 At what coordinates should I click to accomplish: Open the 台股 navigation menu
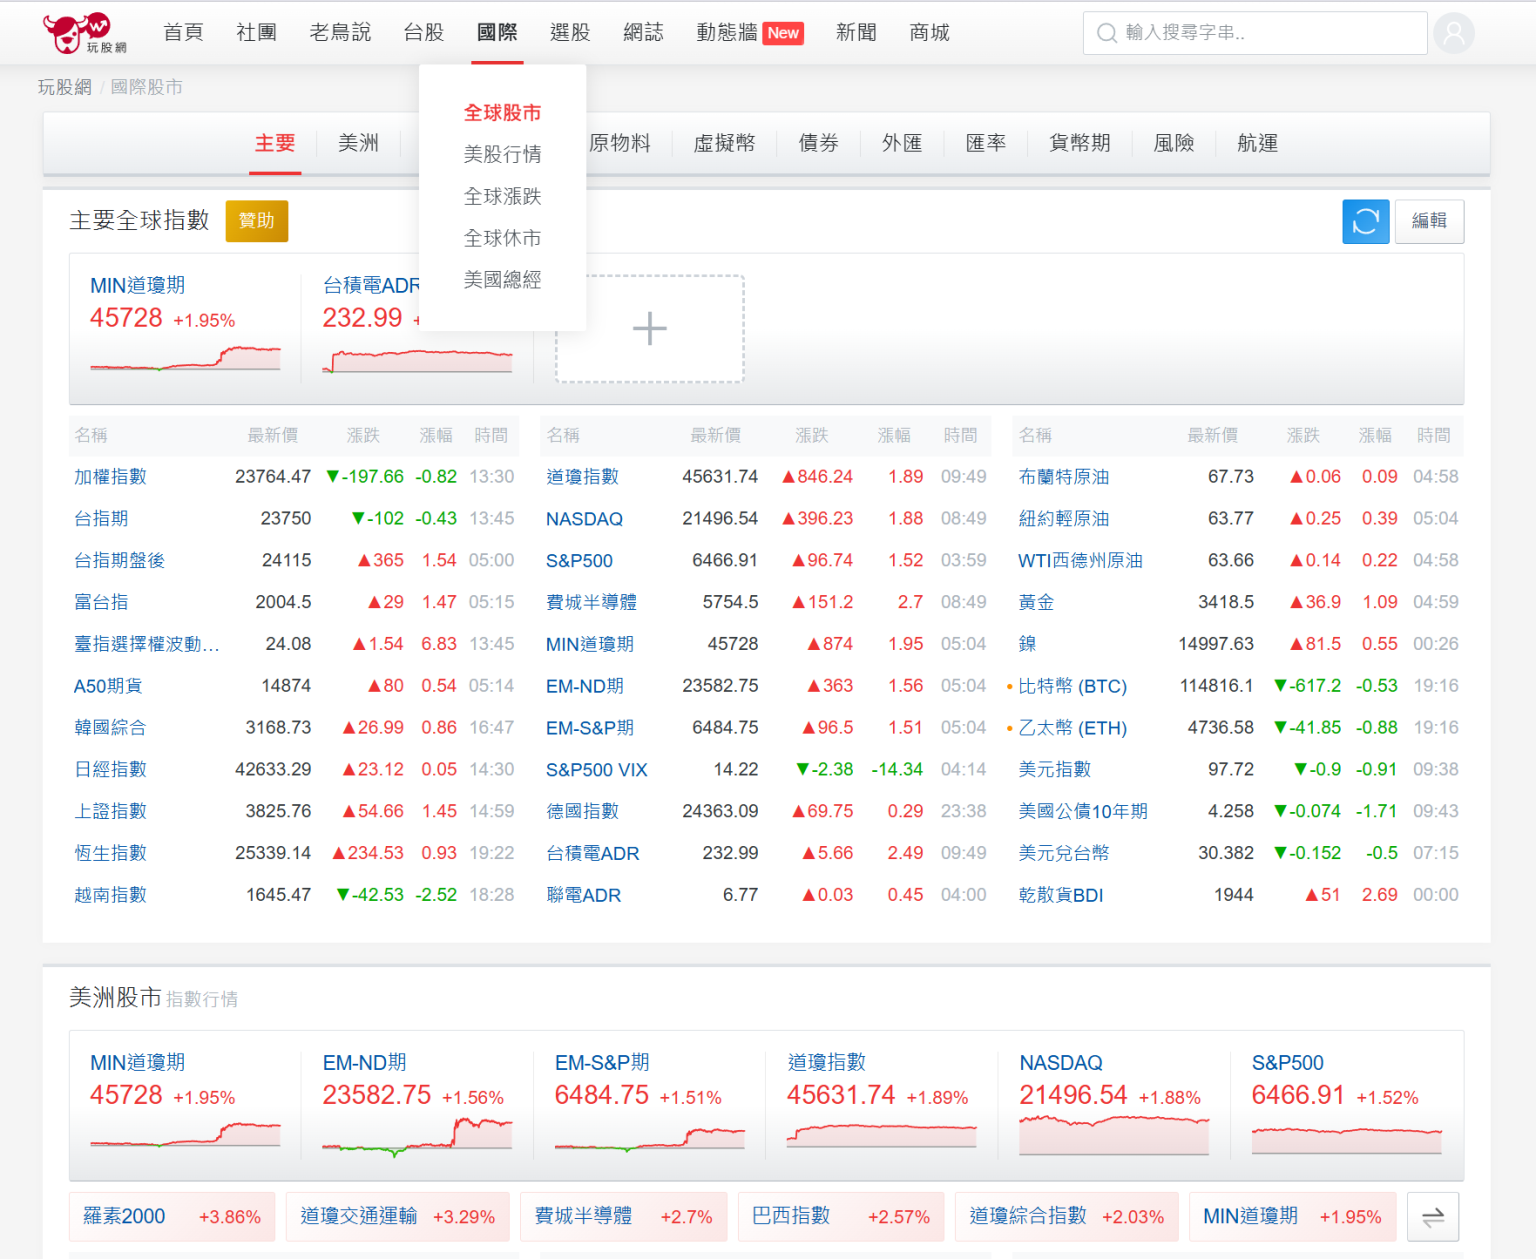pyautogui.click(x=423, y=33)
